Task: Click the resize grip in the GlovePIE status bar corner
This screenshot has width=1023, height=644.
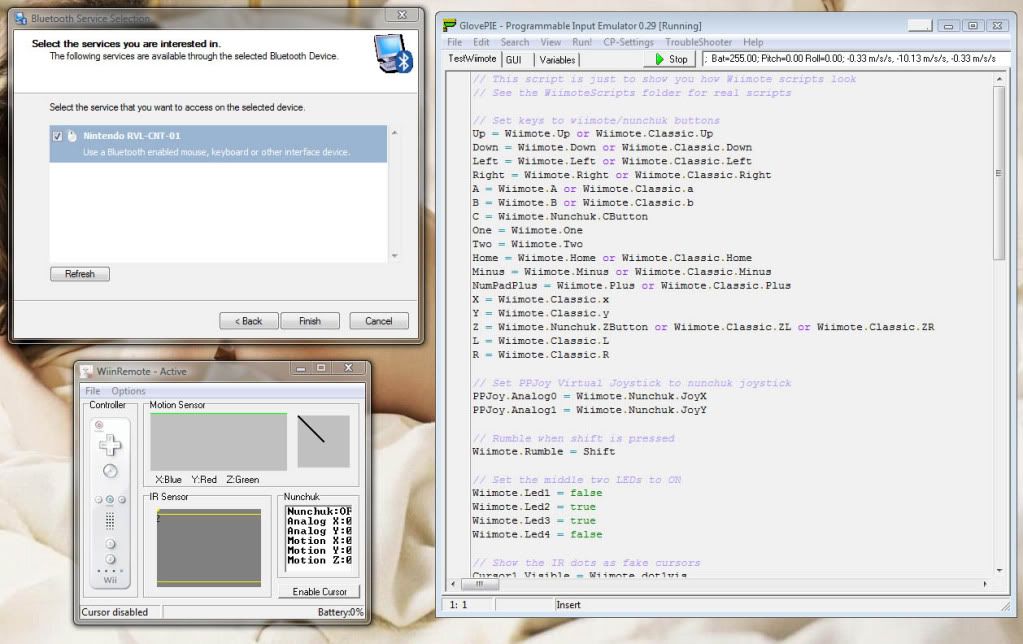Action: click(x=1005, y=606)
